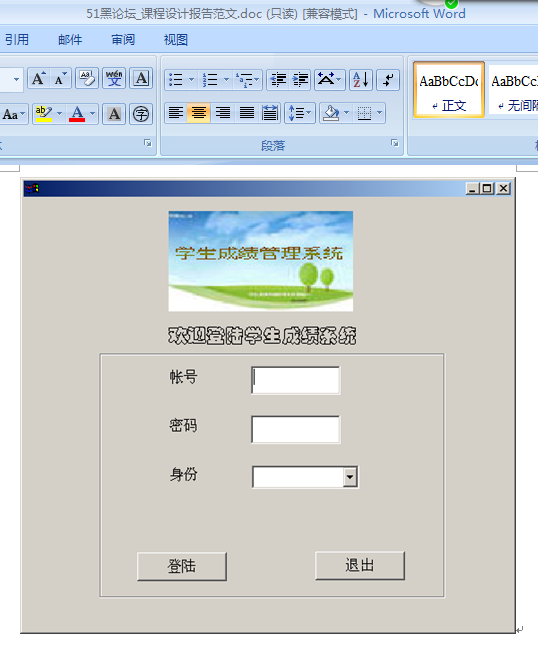Toggle Character Shading icon
The width and height of the screenshot is (538, 663).
[114, 114]
